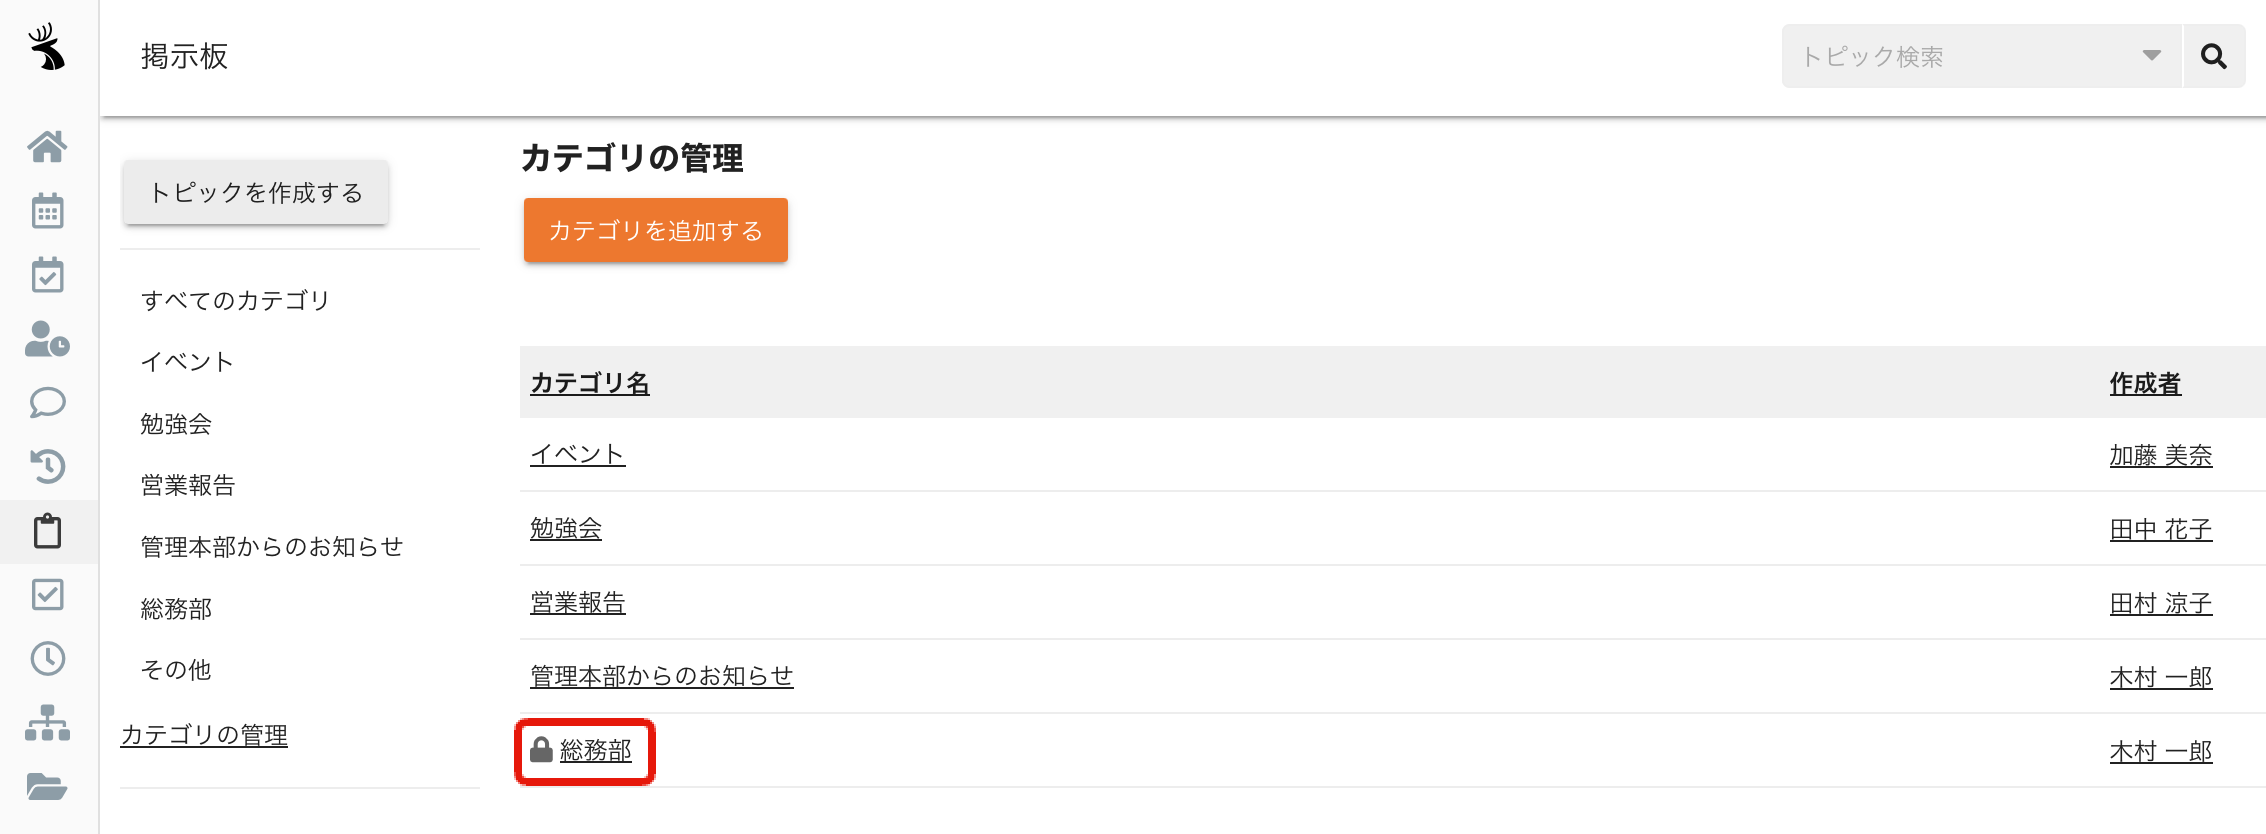Open the checkbox task icon in sidebar
This screenshot has height=834, width=2266.
tap(47, 595)
